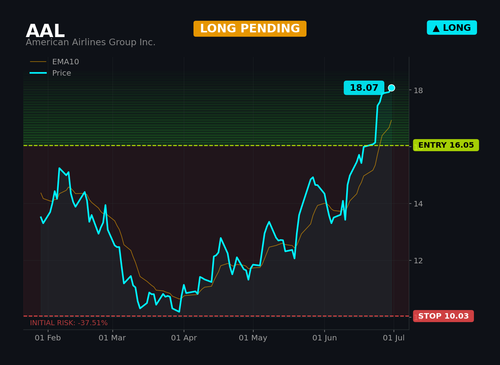Click the cyan Price legend line swatch
500x365 pixels.
tap(38, 73)
